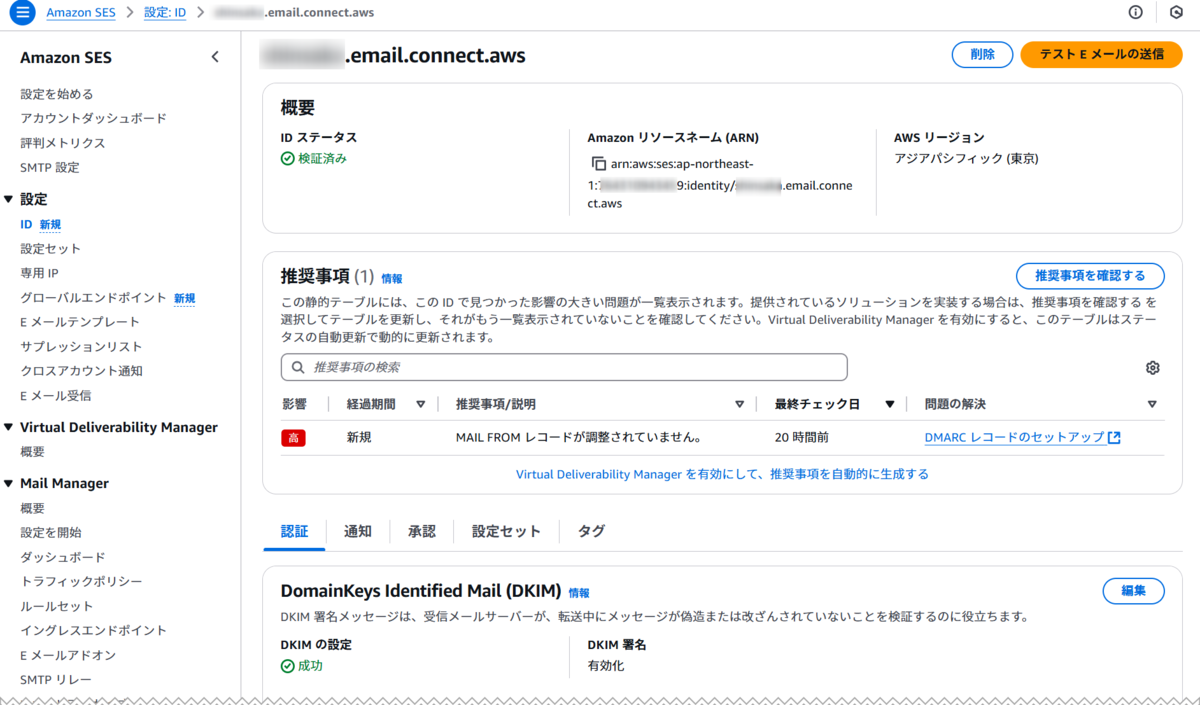Open 概要 under Mail Manager
This screenshot has height=705, width=1200.
point(32,508)
